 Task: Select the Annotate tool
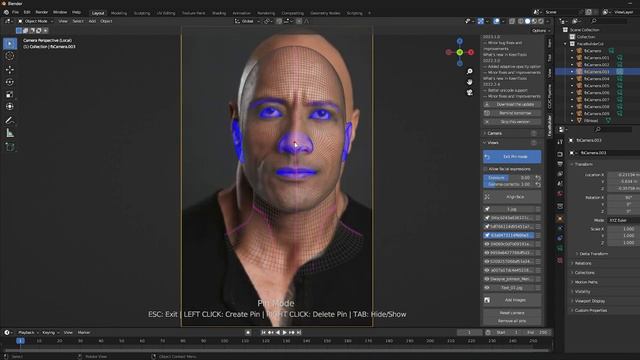[10, 120]
